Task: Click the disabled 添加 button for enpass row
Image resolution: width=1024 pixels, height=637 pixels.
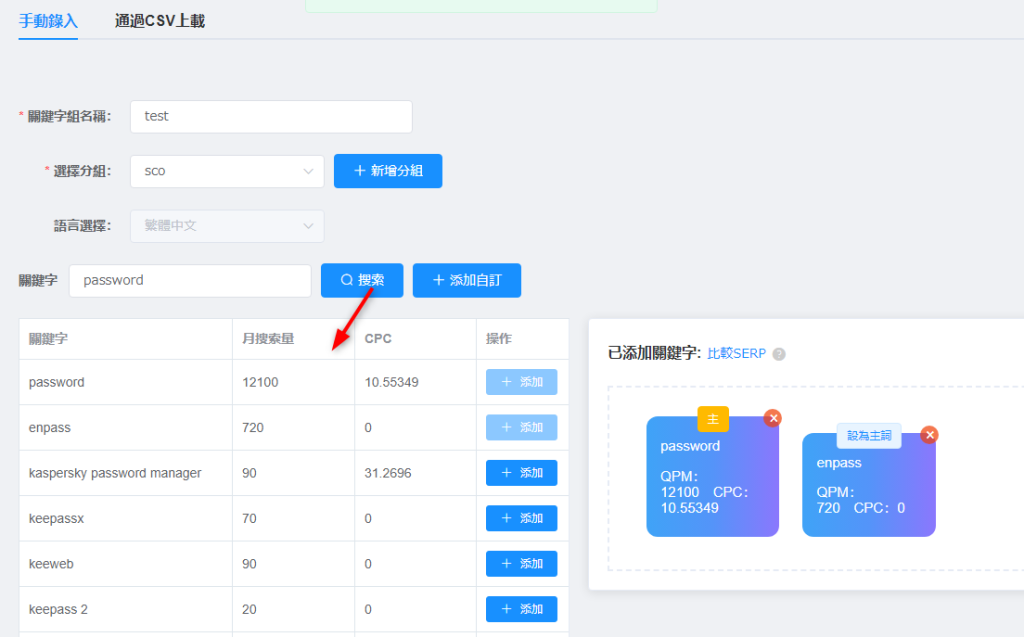Action: click(x=521, y=427)
